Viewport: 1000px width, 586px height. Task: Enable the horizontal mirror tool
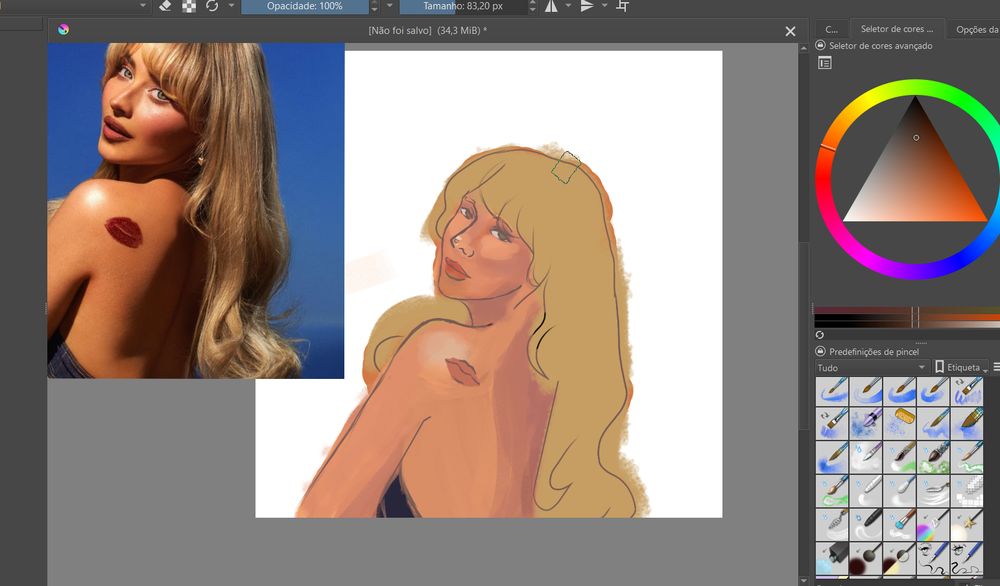[x=551, y=6]
